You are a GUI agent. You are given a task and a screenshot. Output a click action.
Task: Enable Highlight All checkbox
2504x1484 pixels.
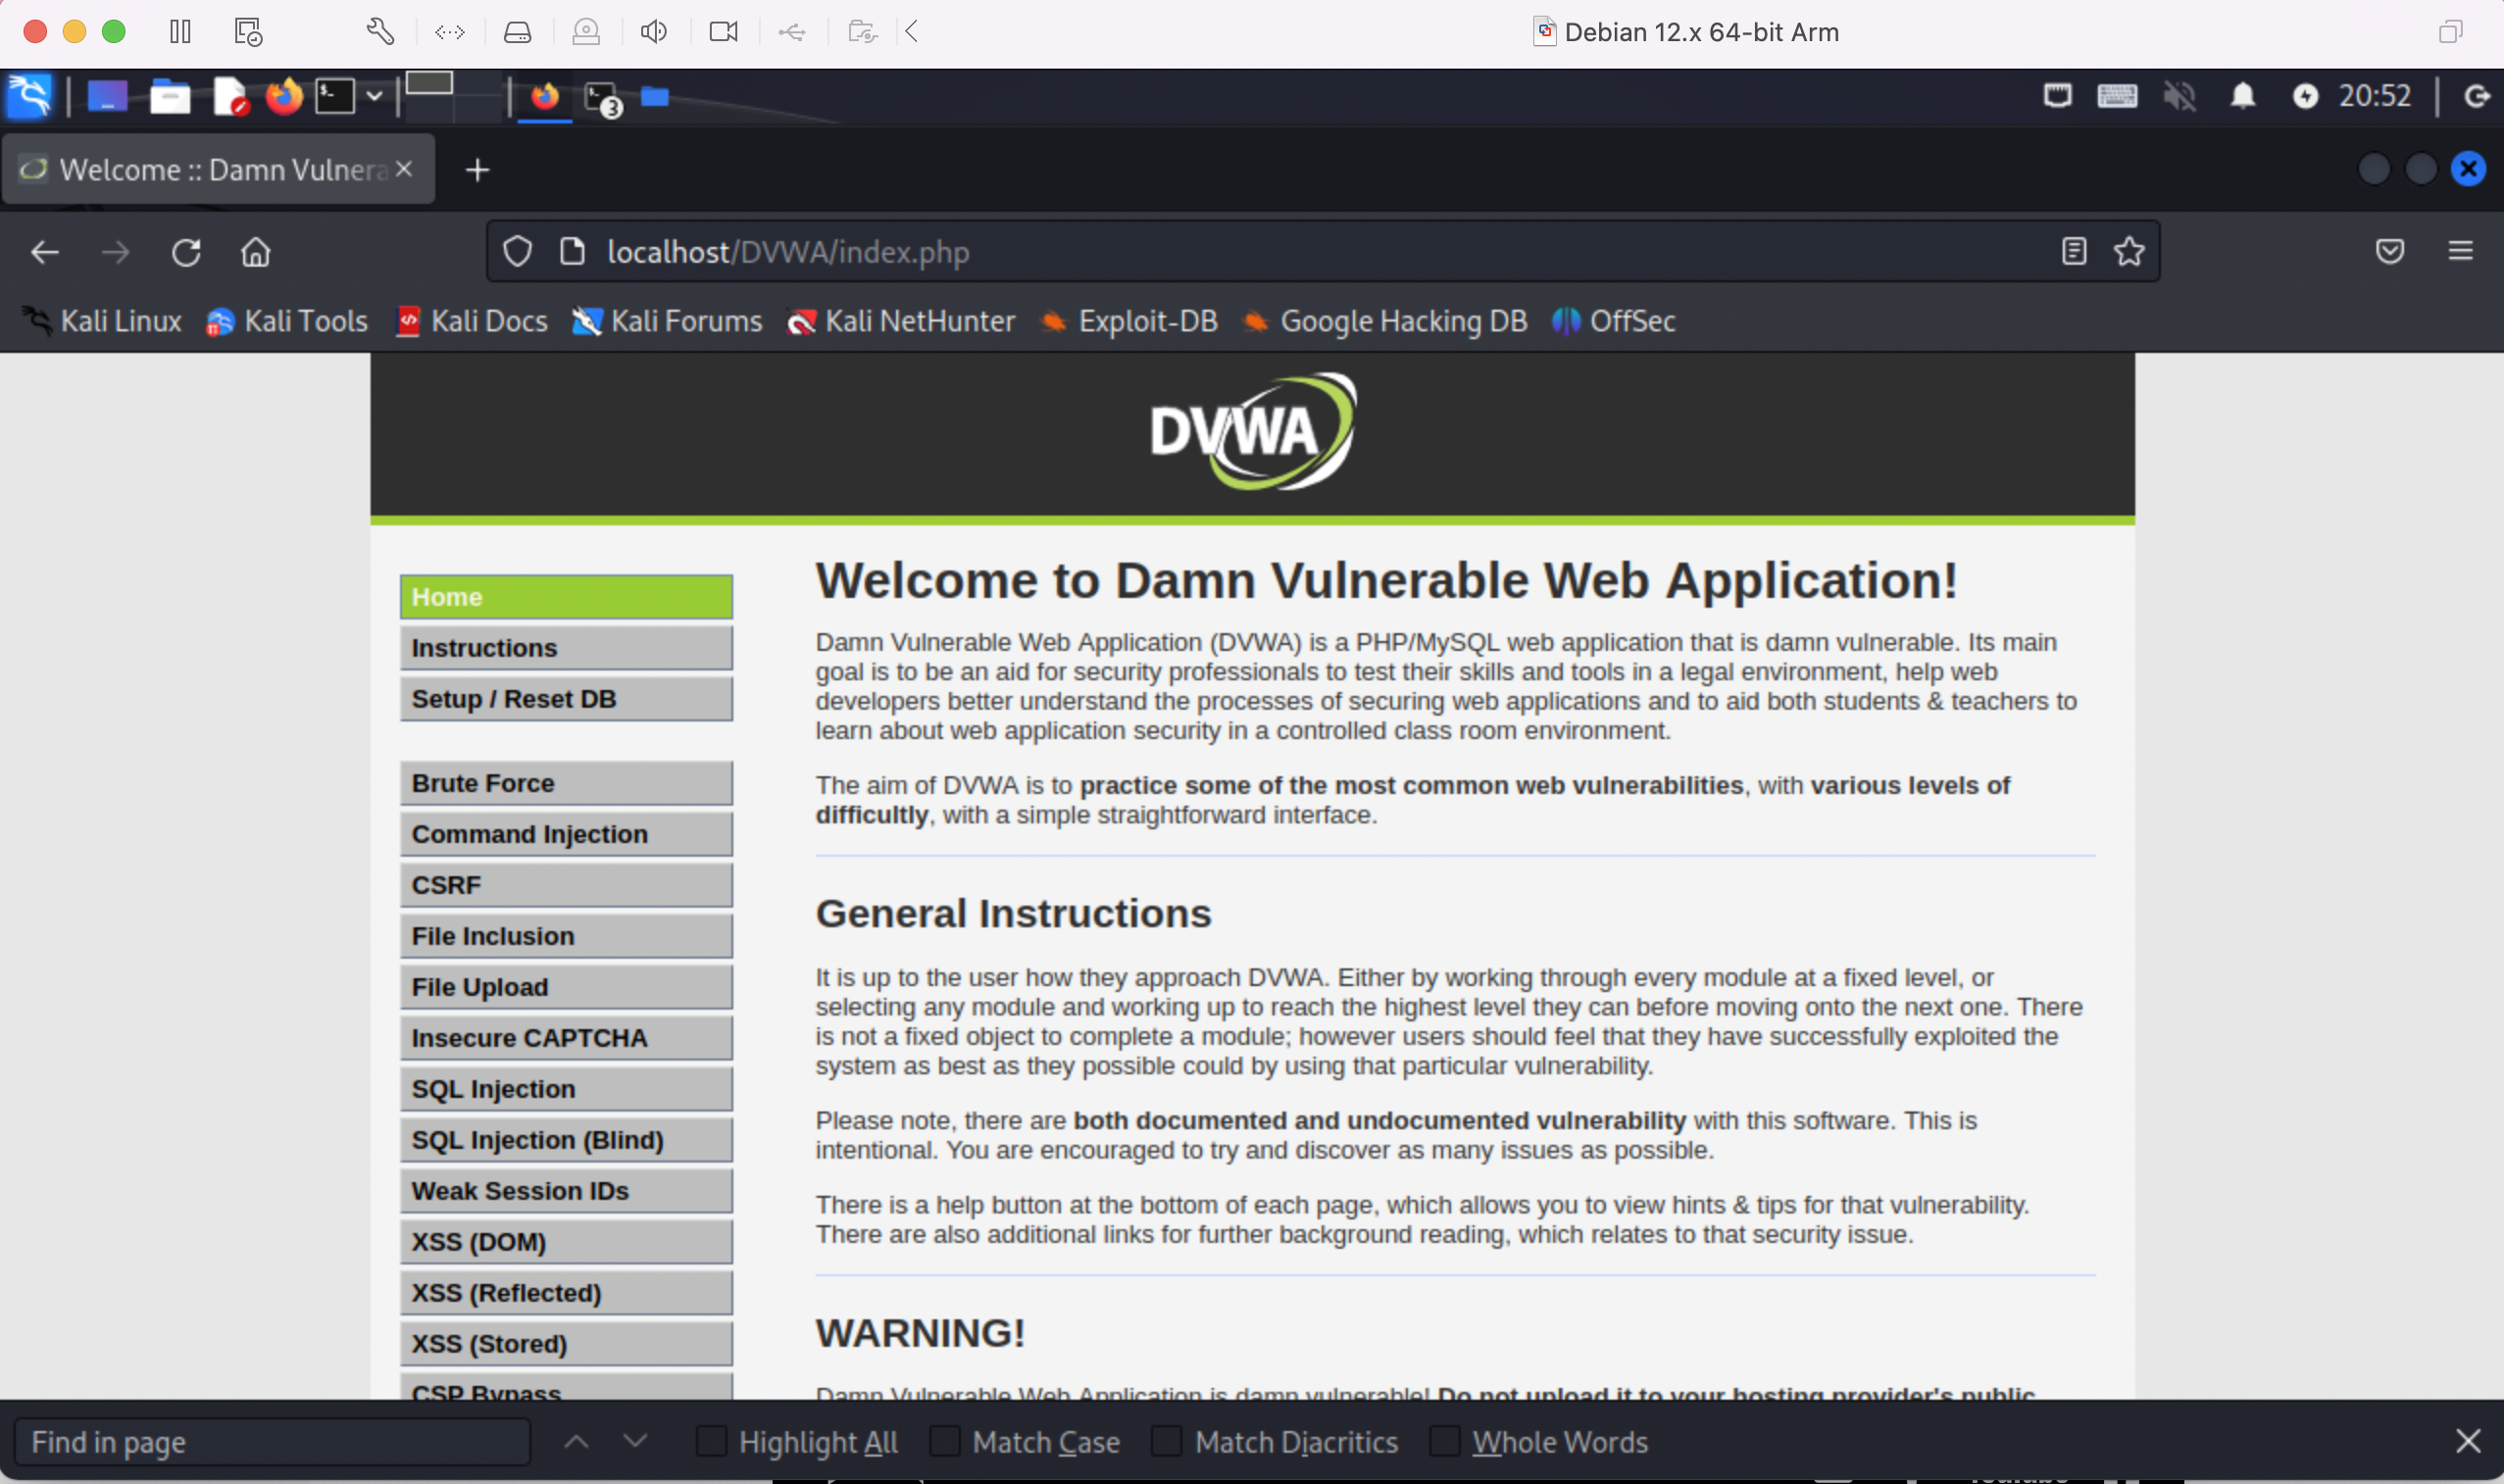point(711,1441)
